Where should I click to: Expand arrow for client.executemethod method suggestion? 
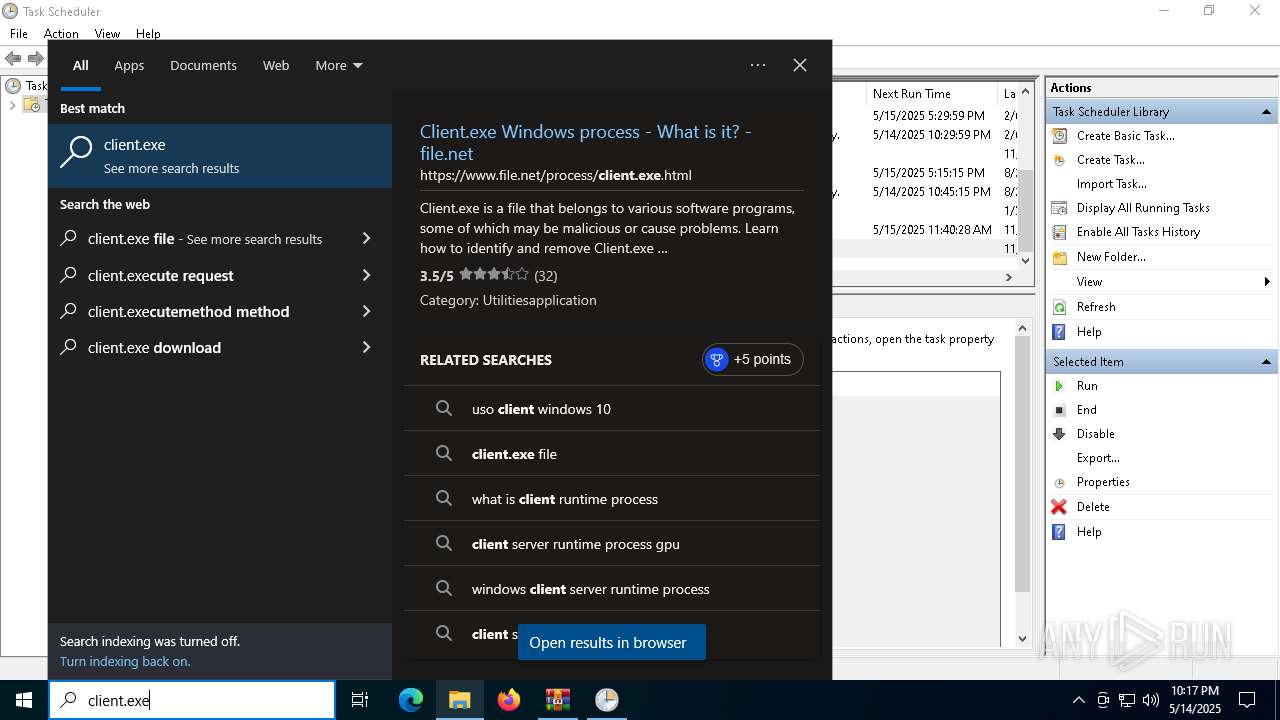click(366, 311)
